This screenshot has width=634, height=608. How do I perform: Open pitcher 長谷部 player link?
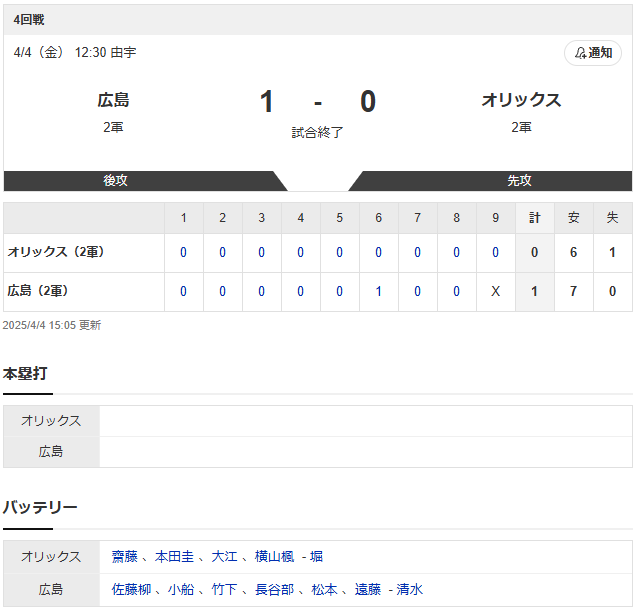pos(275,589)
